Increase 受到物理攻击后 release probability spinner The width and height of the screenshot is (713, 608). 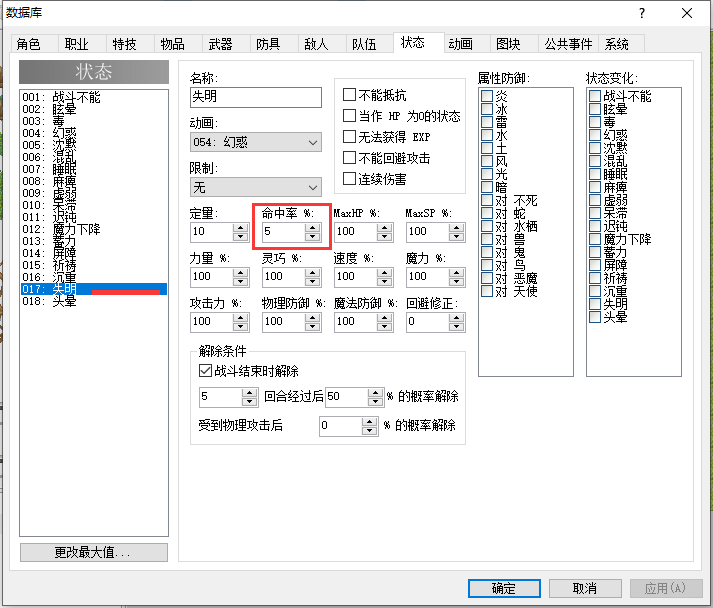pos(369,422)
